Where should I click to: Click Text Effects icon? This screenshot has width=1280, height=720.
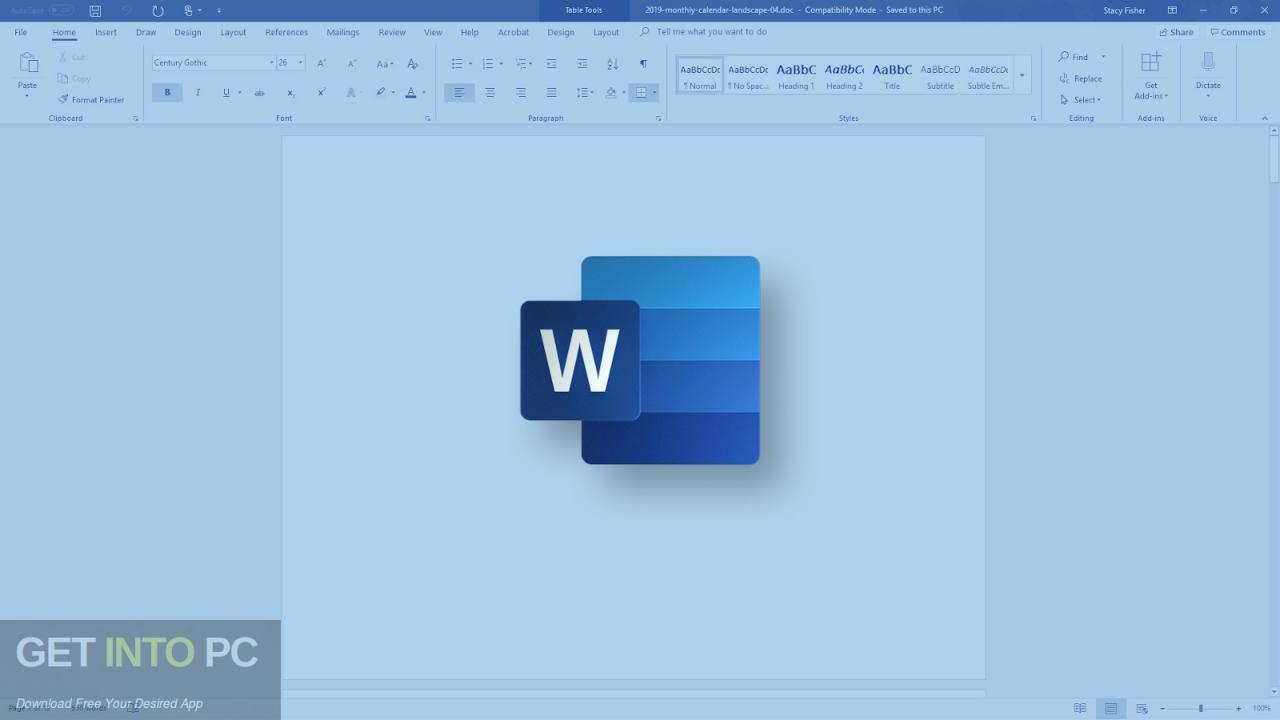[x=351, y=92]
